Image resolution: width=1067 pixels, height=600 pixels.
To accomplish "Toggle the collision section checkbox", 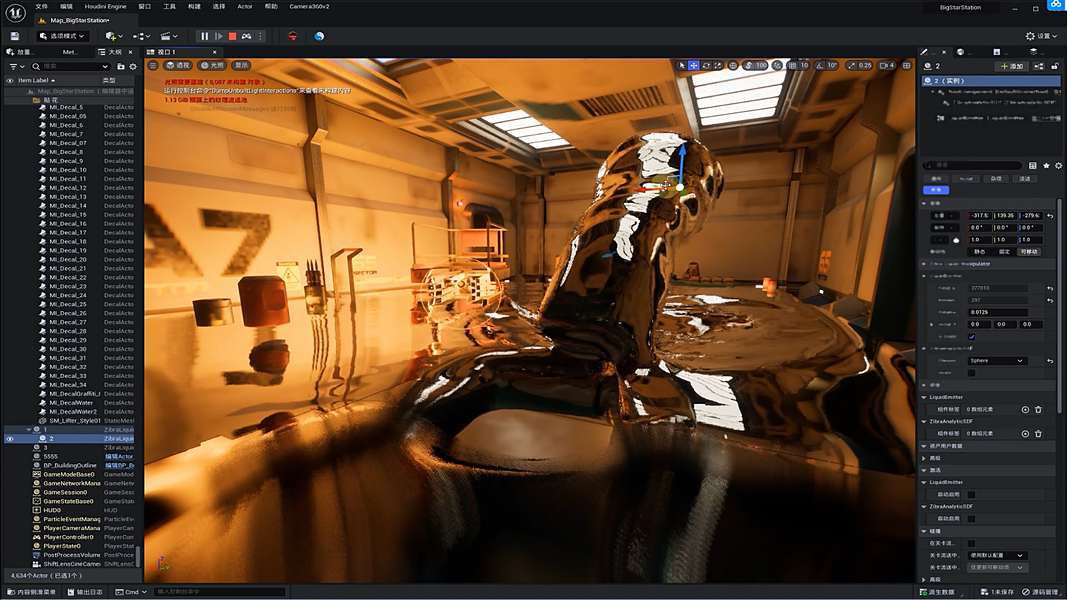I will point(971,543).
